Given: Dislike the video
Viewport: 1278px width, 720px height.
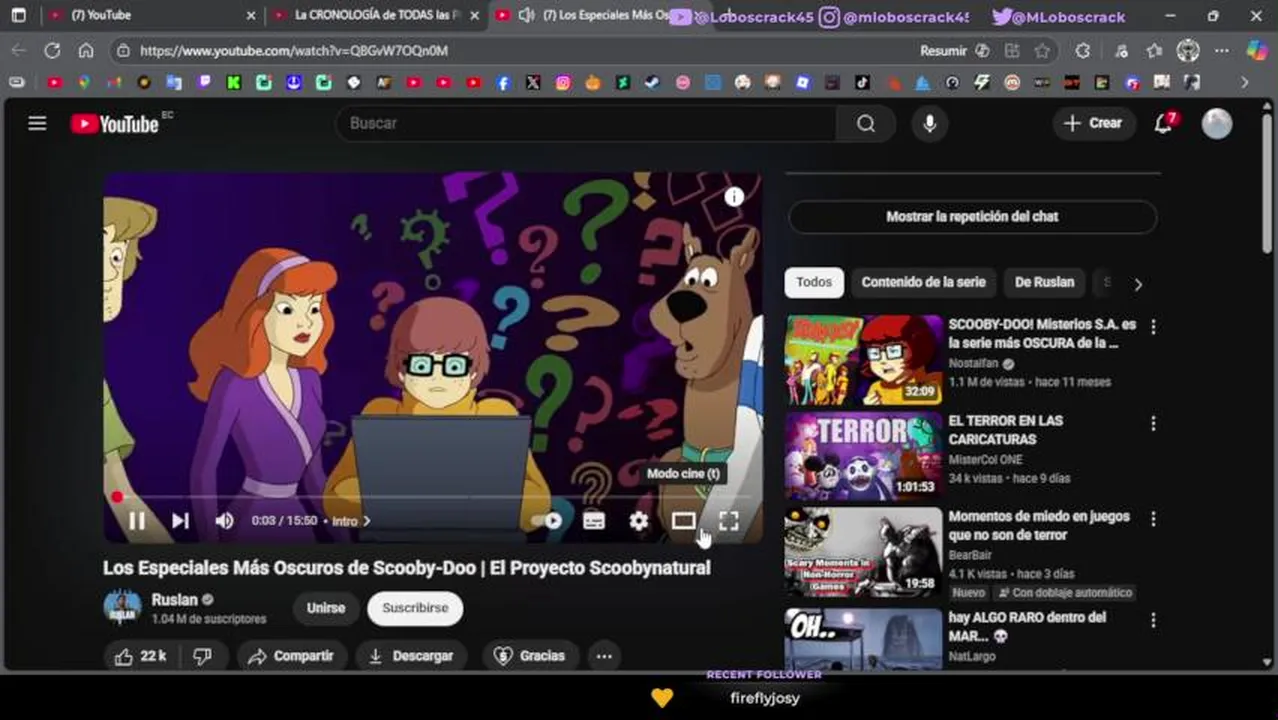Looking at the screenshot, I should [203, 656].
